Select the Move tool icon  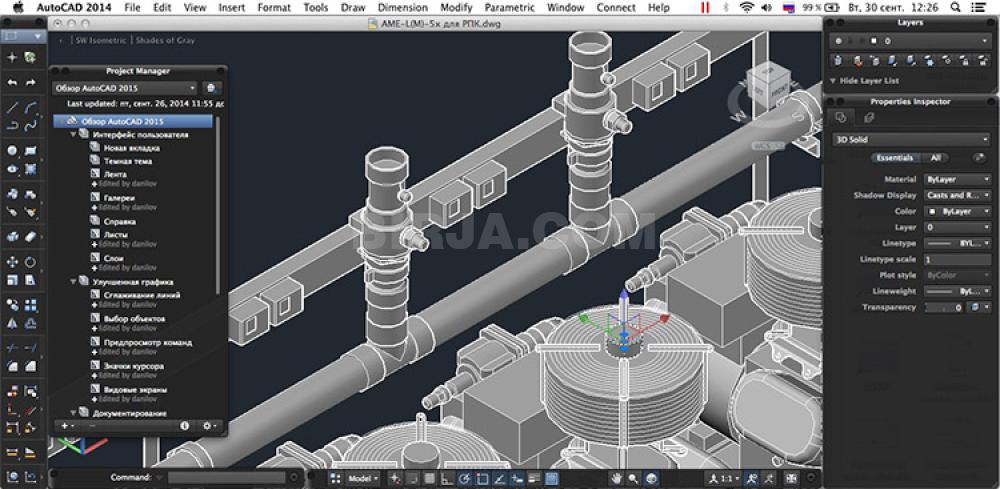click(x=12, y=262)
